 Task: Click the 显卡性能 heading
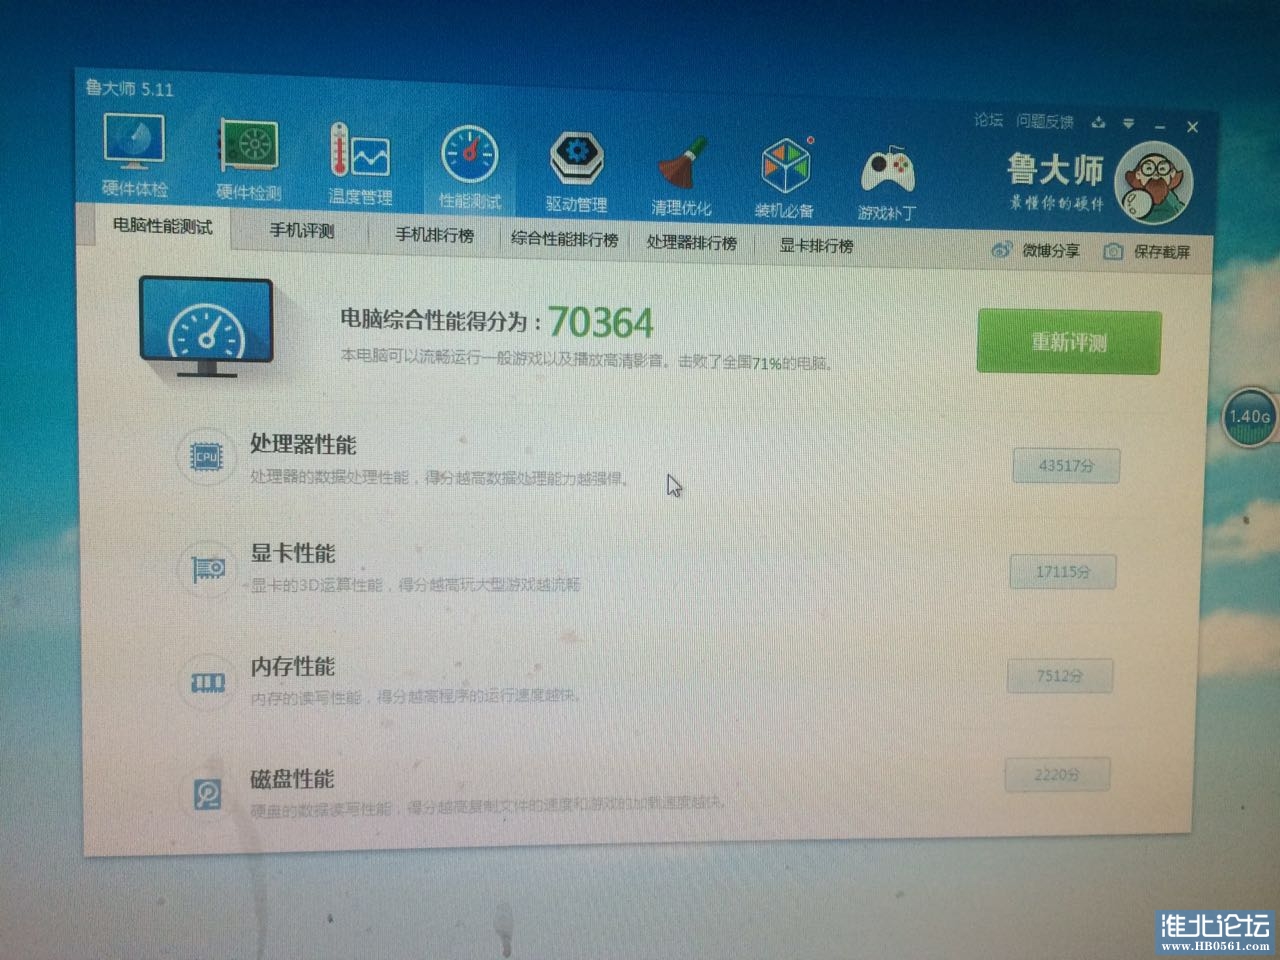[x=293, y=553]
